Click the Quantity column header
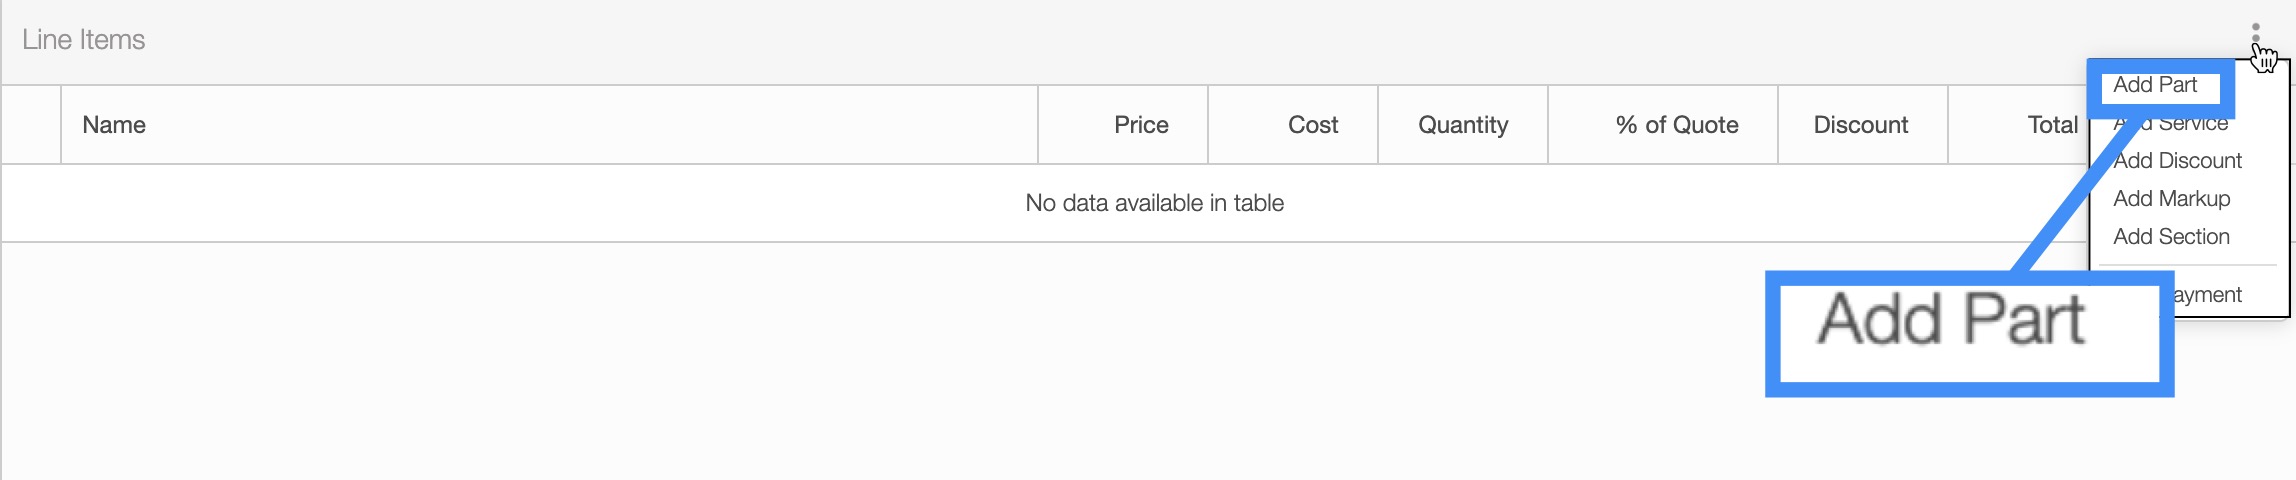The height and width of the screenshot is (480, 2296). tap(1463, 125)
